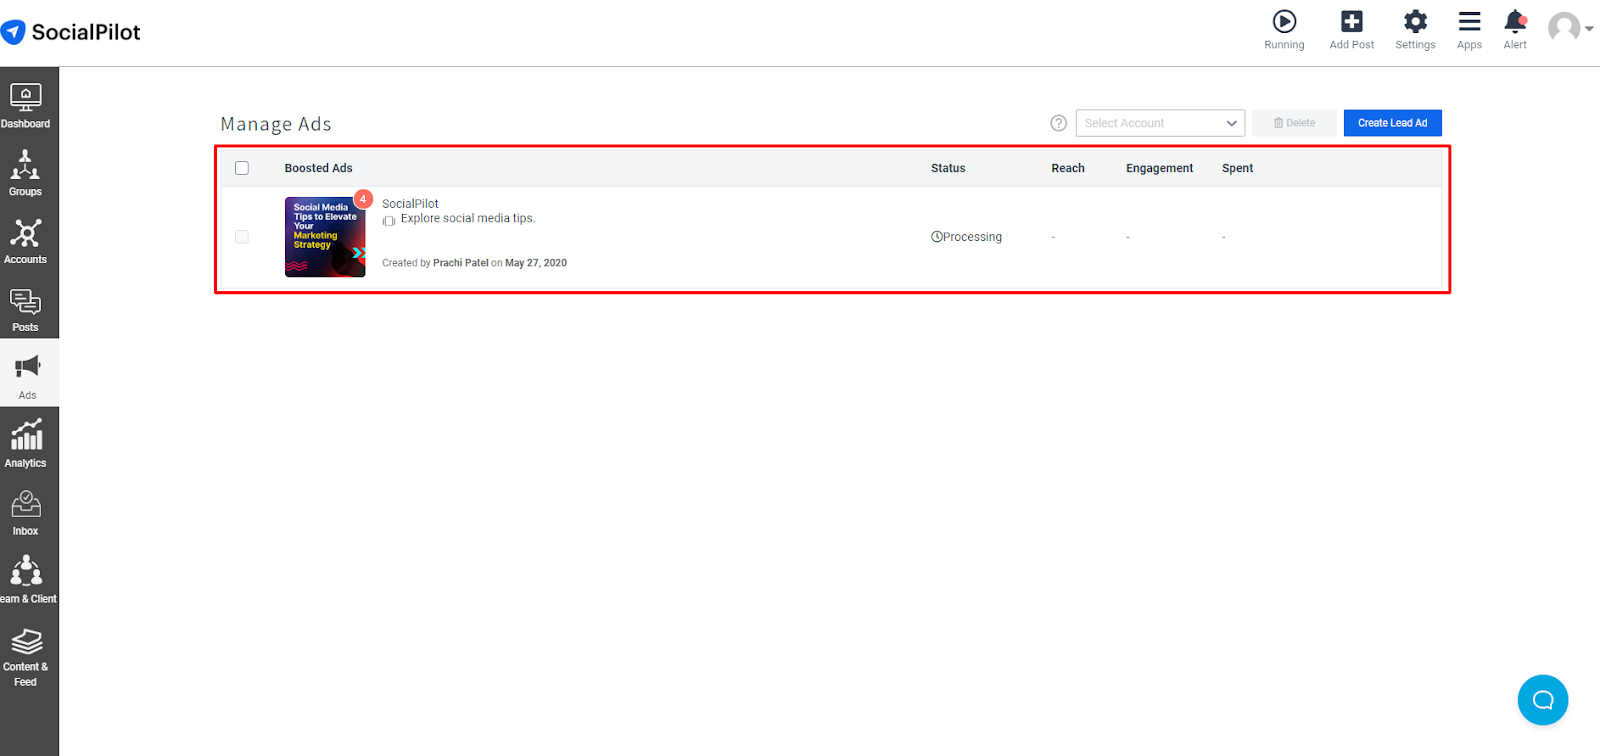Click the Engagement column header
Image resolution: width=1600 pixels, height=756 pixels.
coord(1159,168)
